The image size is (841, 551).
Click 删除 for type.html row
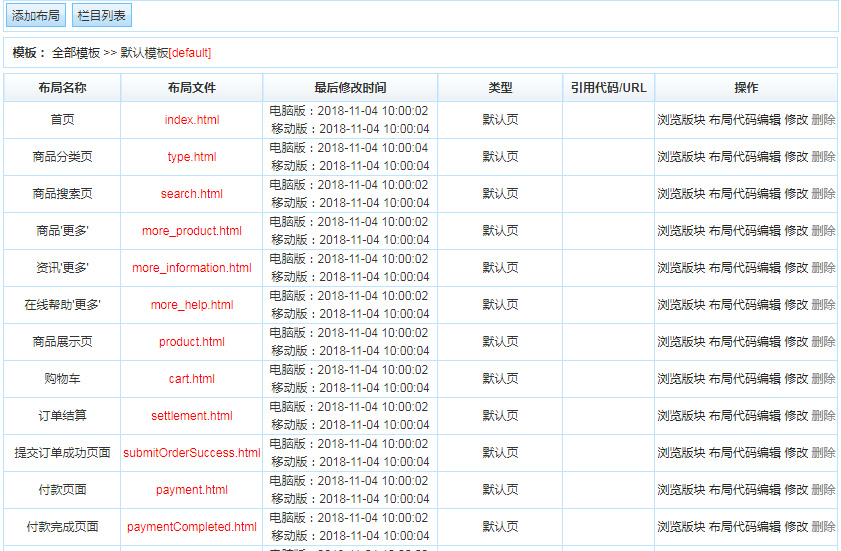coord(823,157)
